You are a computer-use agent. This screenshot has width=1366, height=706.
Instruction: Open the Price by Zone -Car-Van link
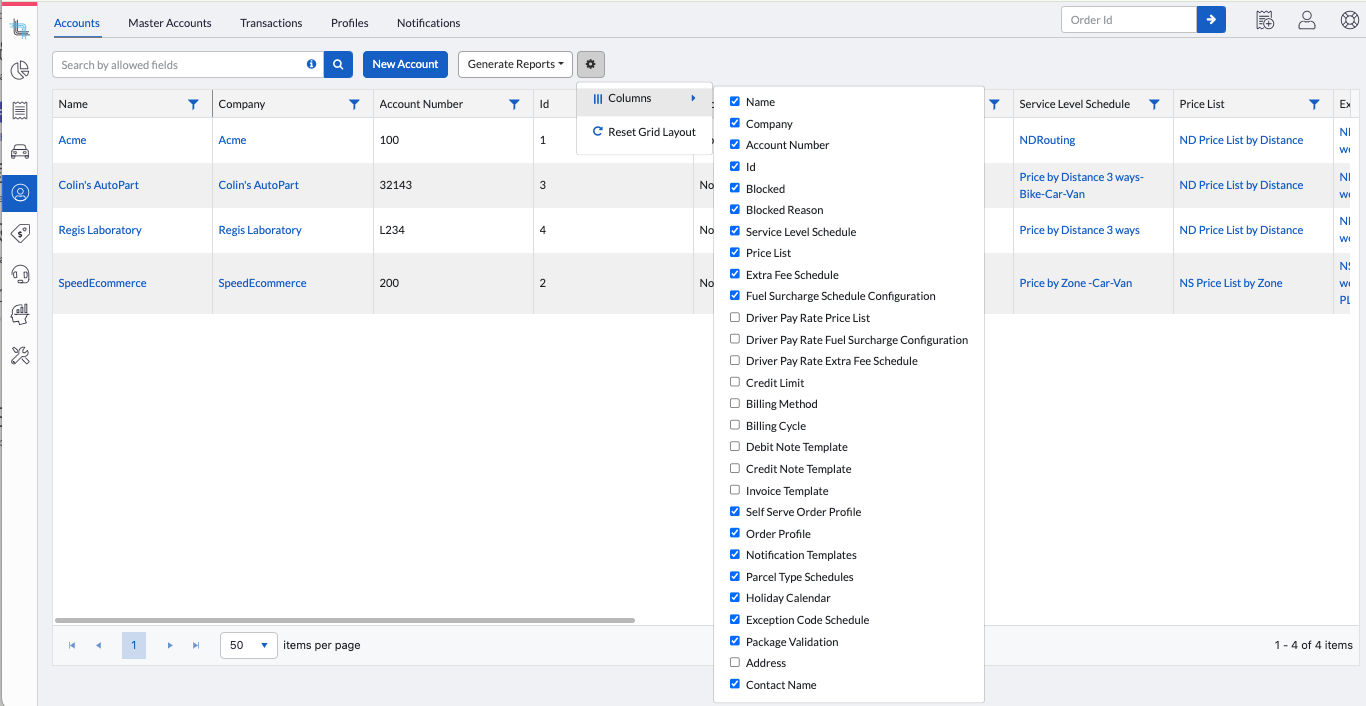(1076, 283)
